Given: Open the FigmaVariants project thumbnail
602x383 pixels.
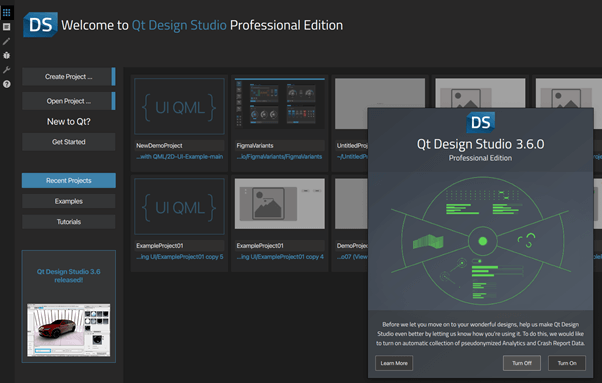Looking at the screenshot, I should [x=280, y=104].
